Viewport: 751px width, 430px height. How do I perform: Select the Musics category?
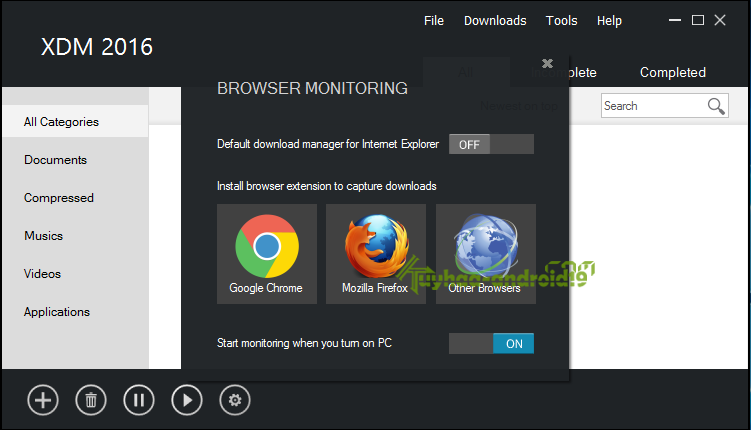[x=44, y=236]
